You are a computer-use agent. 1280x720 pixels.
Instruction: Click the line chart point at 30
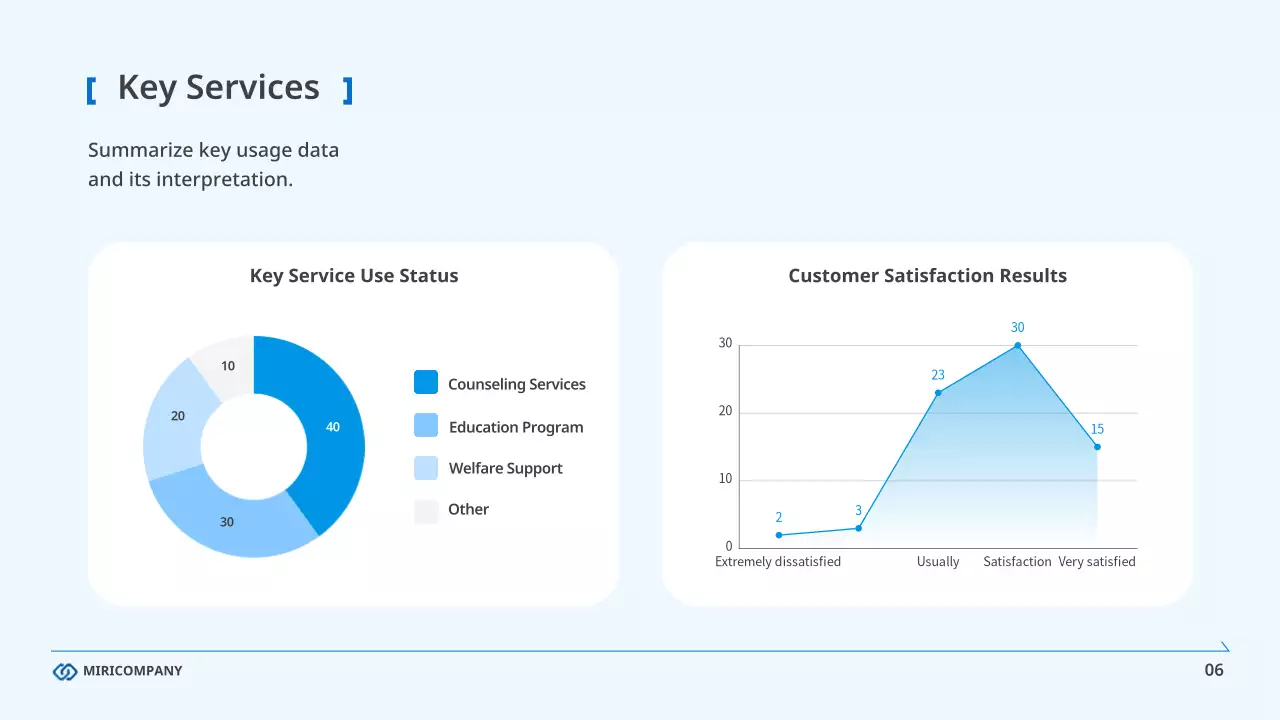tap(1018, 345)
